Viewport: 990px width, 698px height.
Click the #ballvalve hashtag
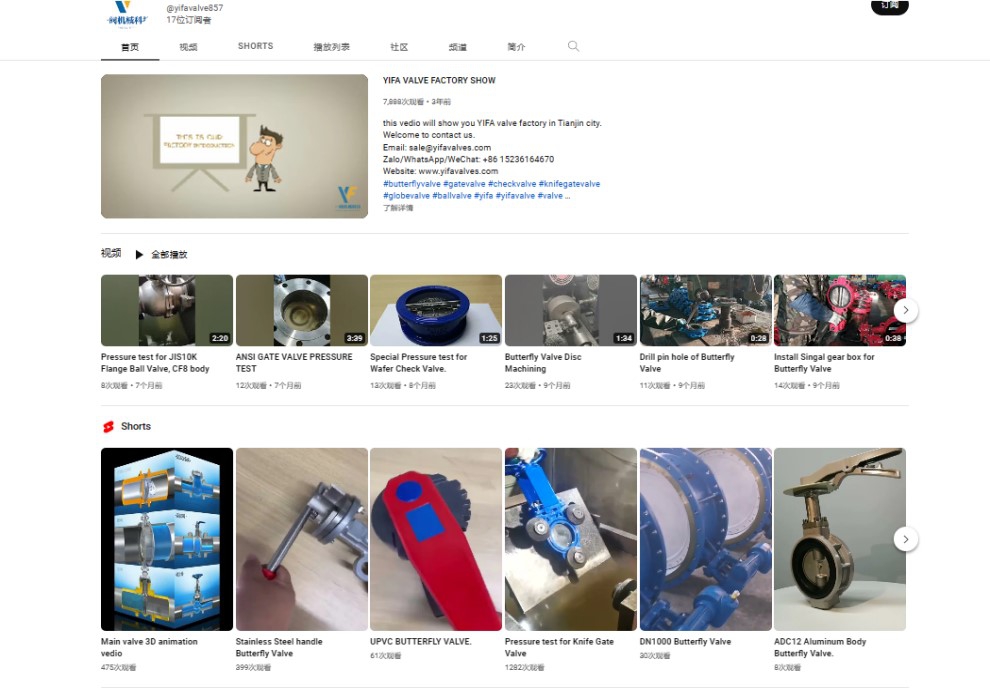coord(451,196)
